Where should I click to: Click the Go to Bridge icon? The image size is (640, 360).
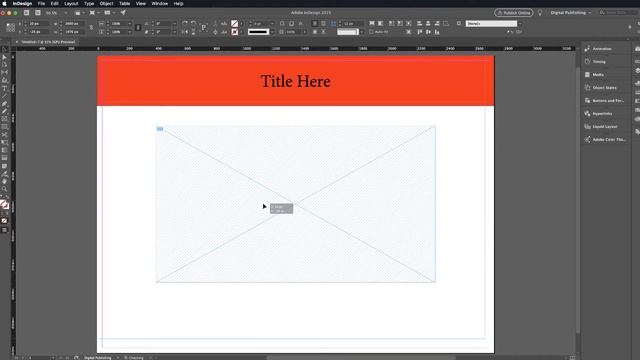(27, 13)
